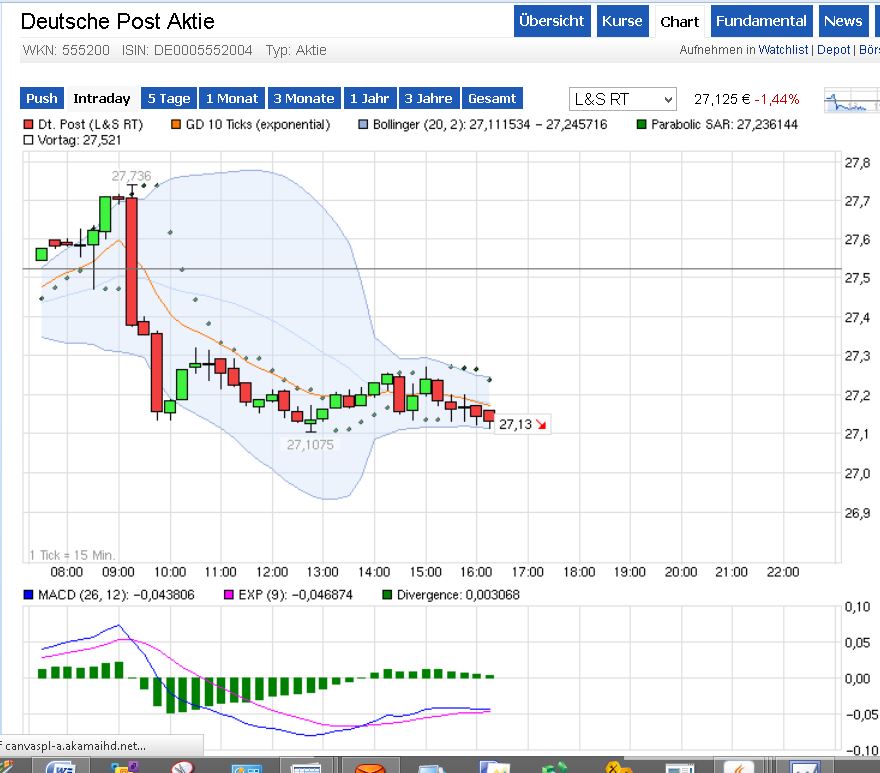Screen dimensions: 880x773
Task: Click the green Parabolic SAR legend square
Action: (641, 125)
